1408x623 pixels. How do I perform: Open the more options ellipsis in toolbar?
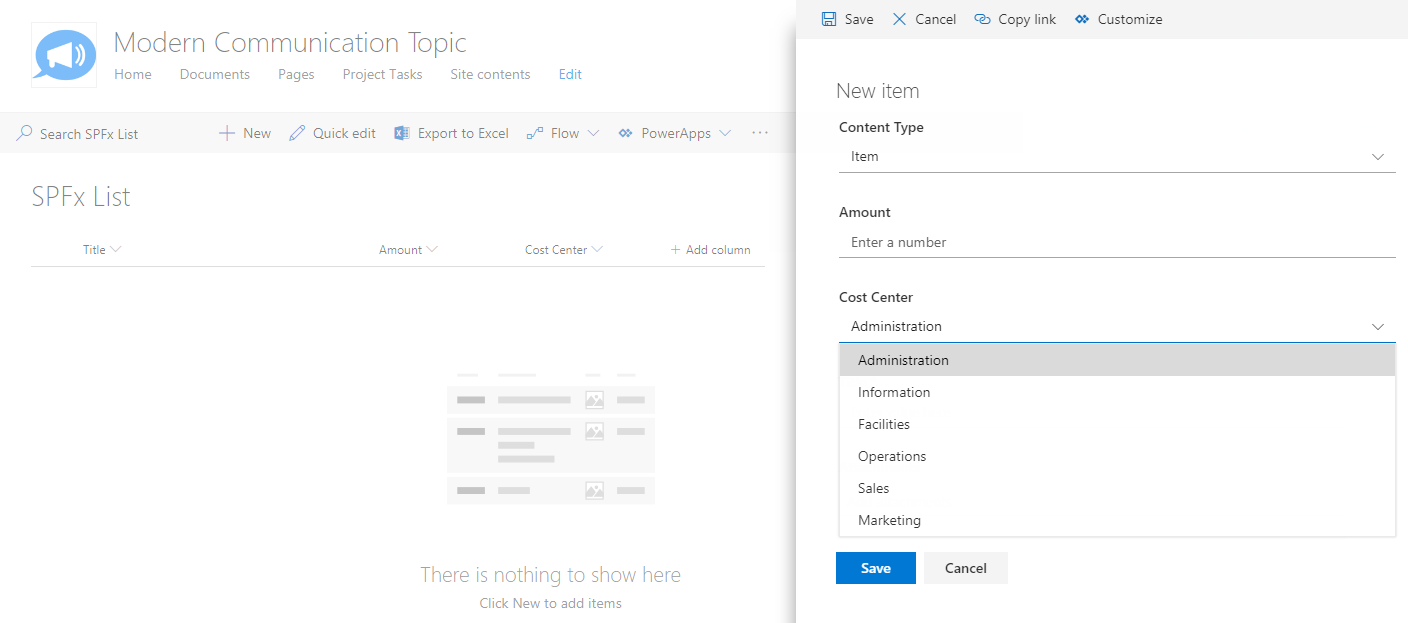click(x=760, y=133)
